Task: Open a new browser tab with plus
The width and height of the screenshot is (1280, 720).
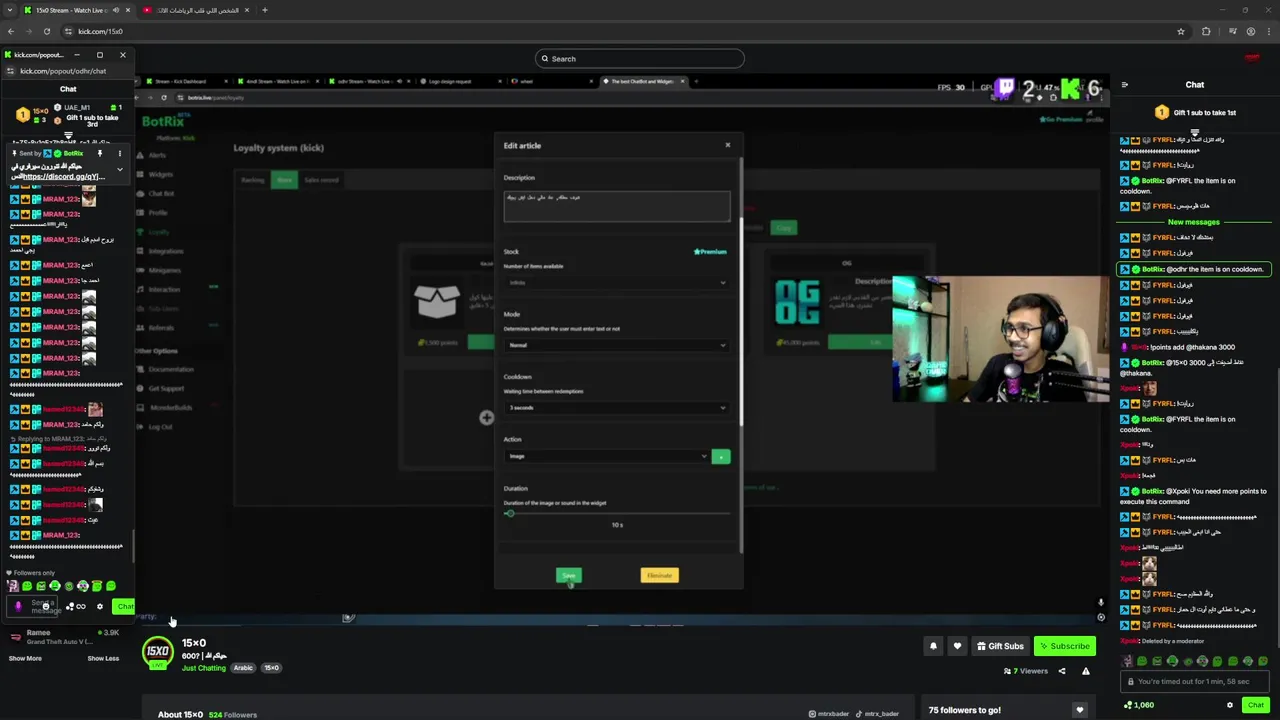Action: (264, 10)
